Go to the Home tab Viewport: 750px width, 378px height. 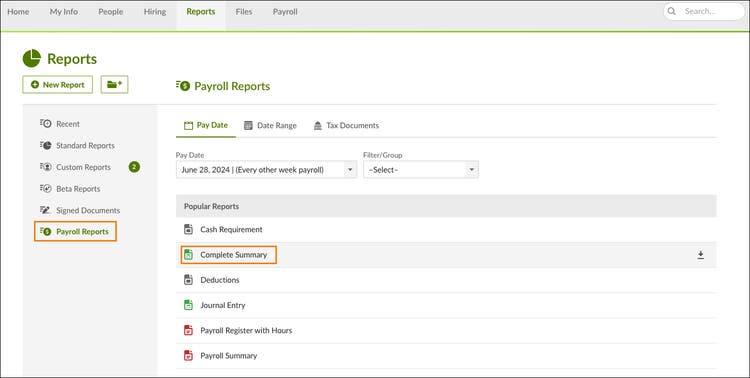(x=18, y=11)
